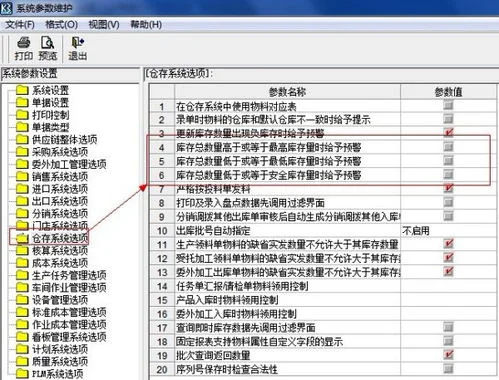The width and height of the screenshot is (499, 380).
Task: Click folder icon next to 供应链整体选项
Action: [22, 139]
